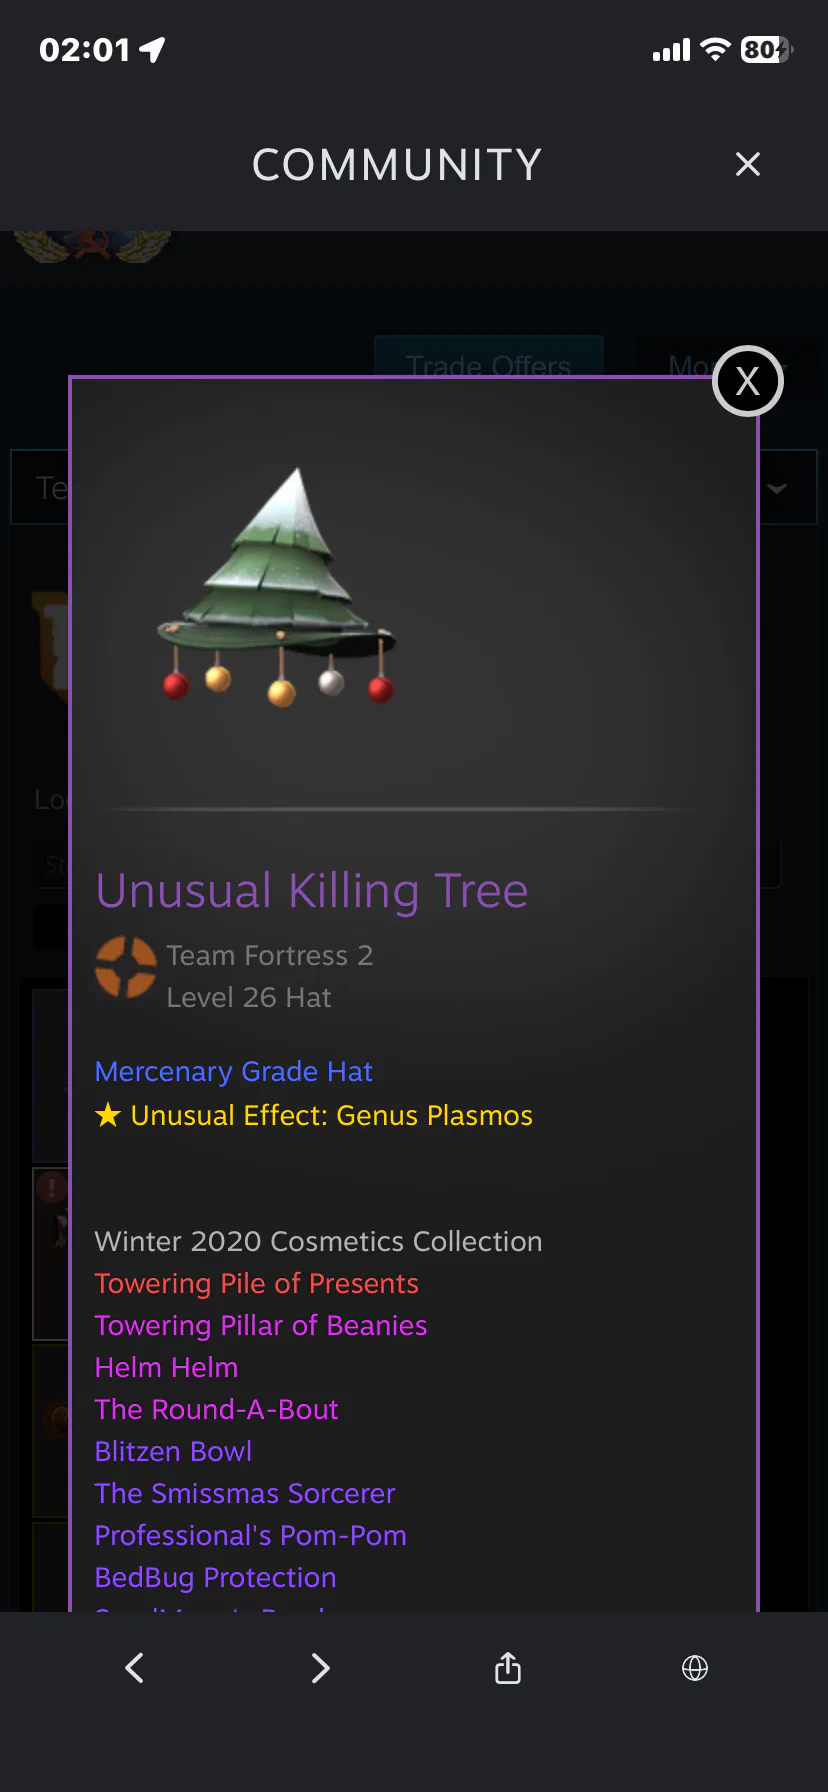Open Towering Pillar of Beanies link
Screen dimensions: 828x1792
(x=261, y=1325)
